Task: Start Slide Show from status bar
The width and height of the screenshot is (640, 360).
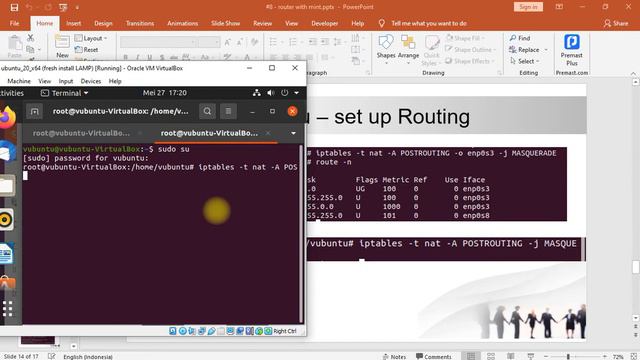Action: pos(531,356)
